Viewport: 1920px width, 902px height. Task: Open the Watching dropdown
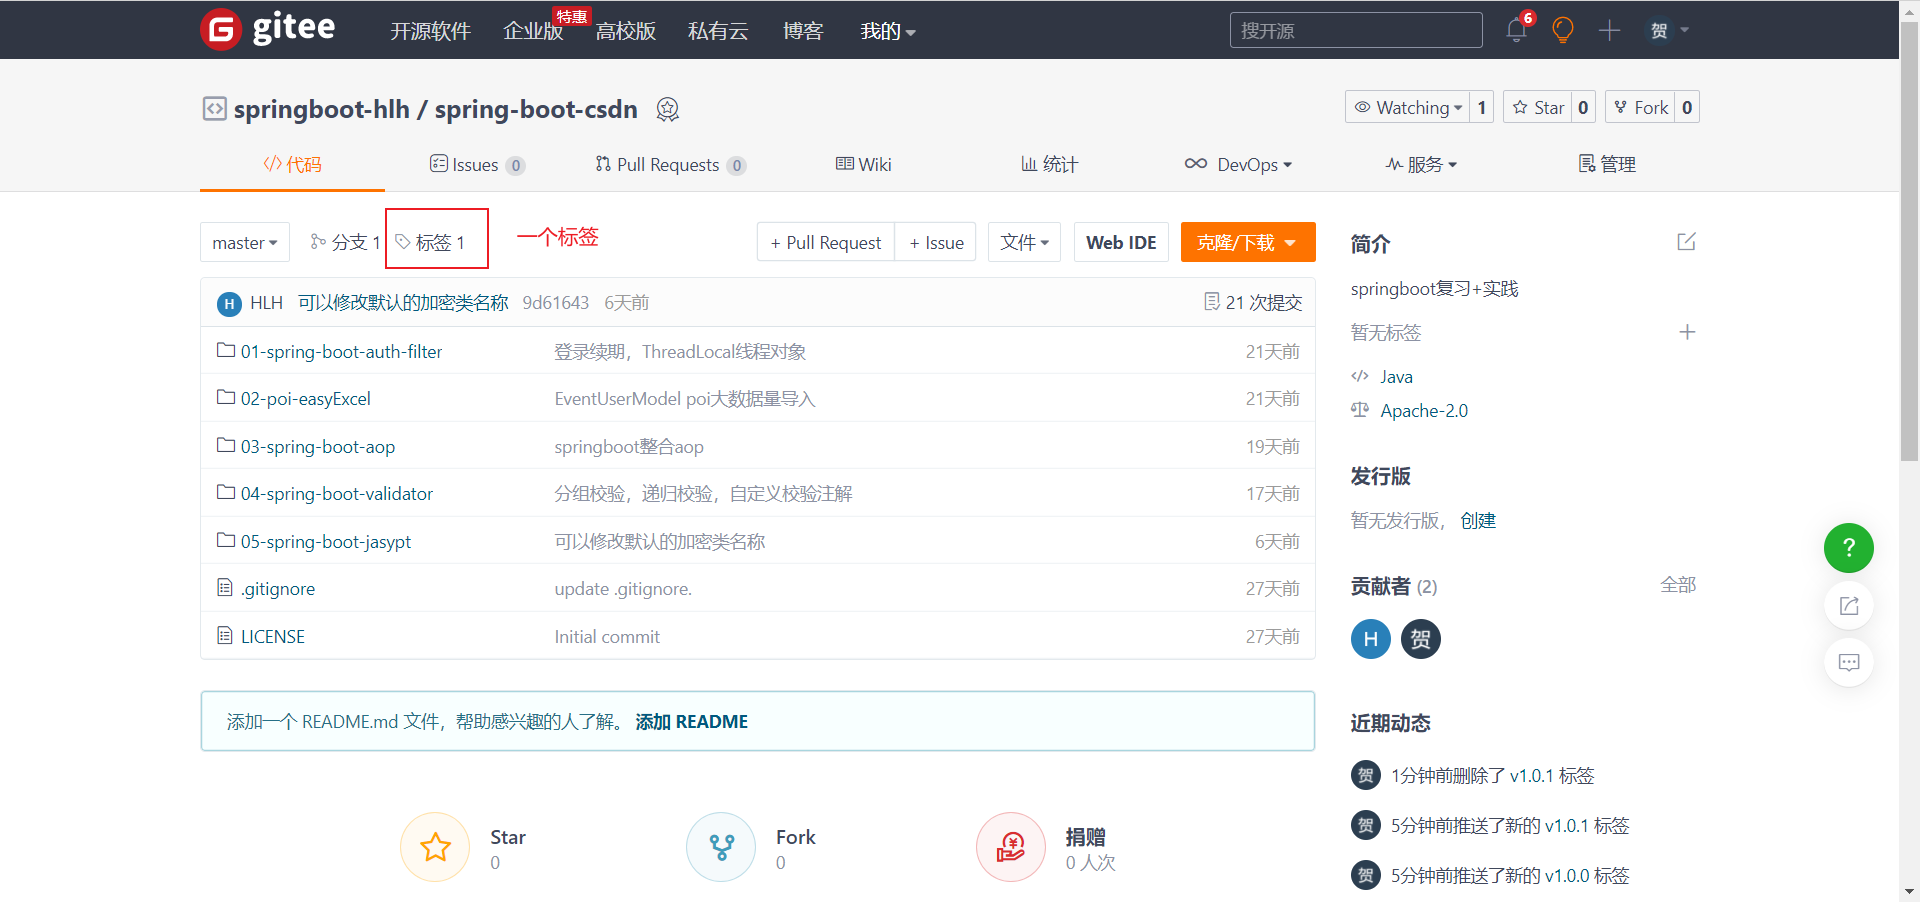1407,107
